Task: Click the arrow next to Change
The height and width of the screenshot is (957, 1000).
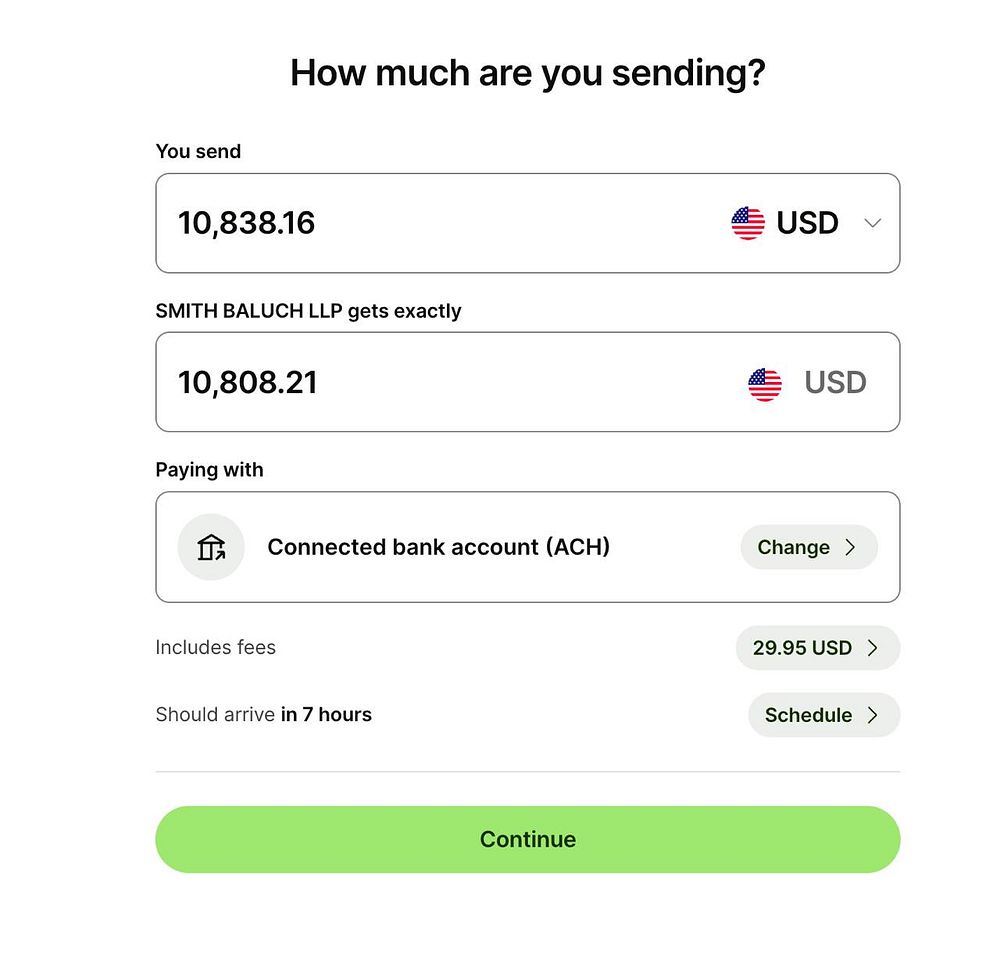Action: coord(851,547)
